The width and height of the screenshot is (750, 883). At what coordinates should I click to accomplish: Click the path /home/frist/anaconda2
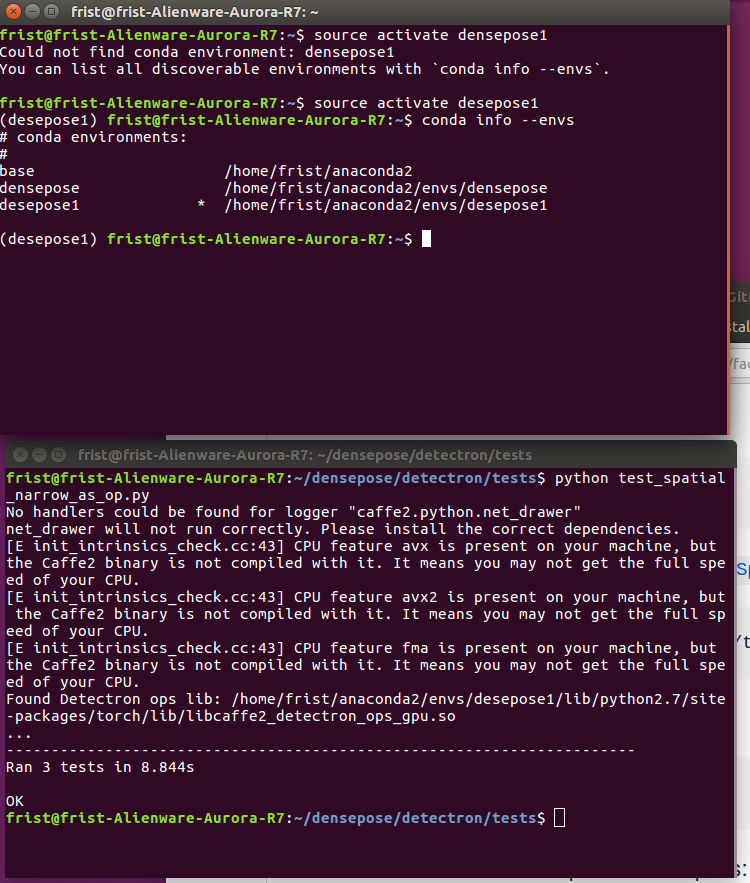click(x=318, y=171)
